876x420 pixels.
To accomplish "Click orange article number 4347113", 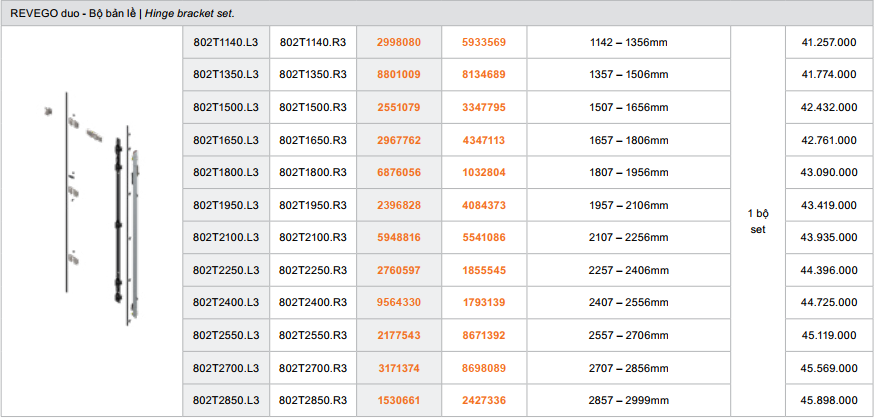I will point(484,140).
